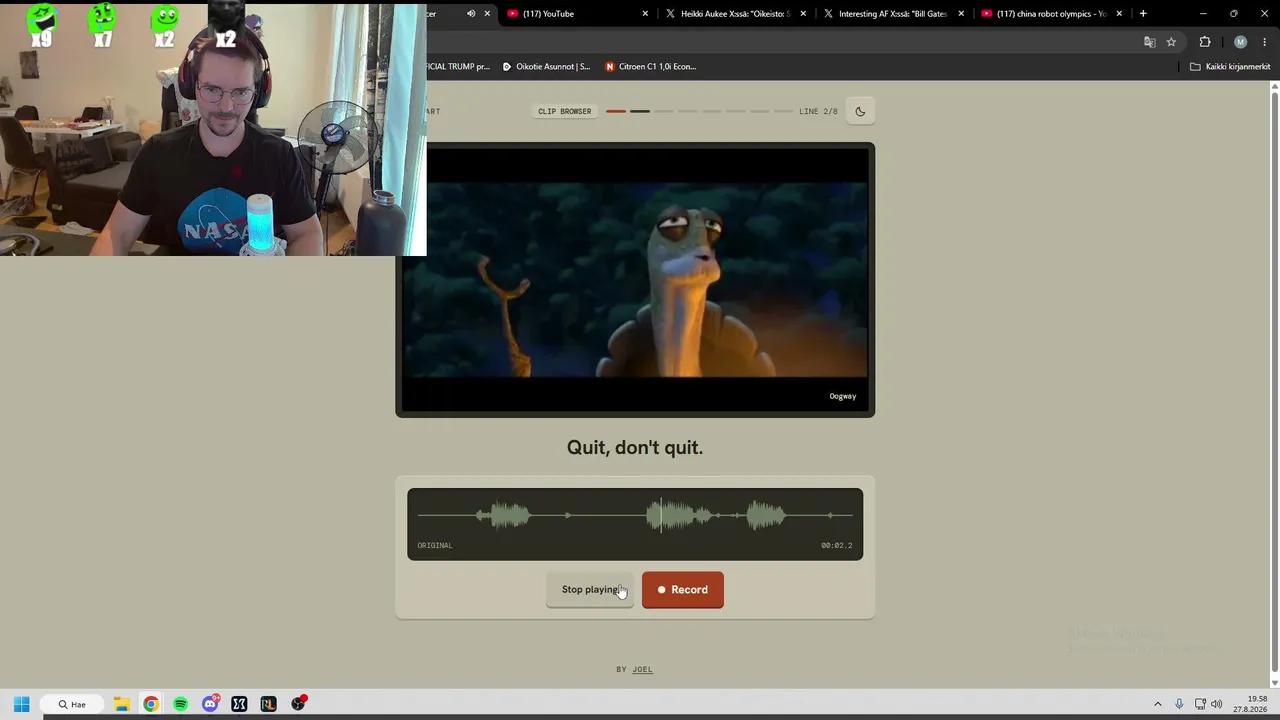Switch to the Interesting AF X tab

point(893,14)
